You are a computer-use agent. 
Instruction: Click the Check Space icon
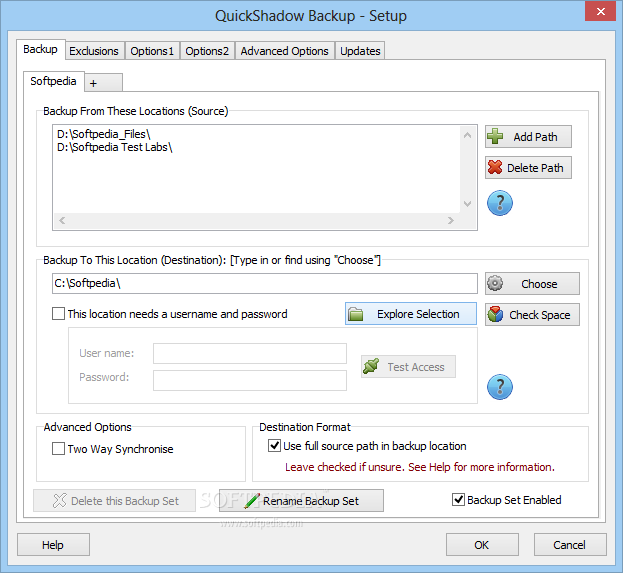pyautogui.click(x=495, y=314)
